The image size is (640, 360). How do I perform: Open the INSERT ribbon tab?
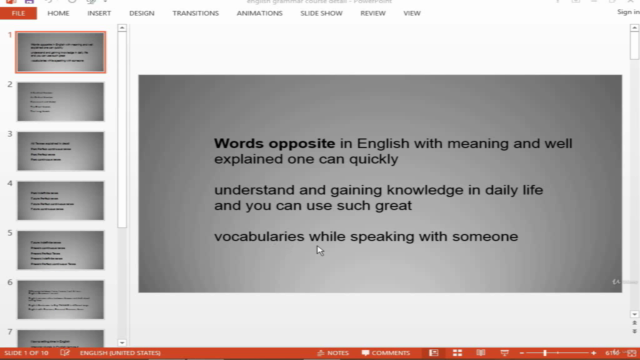99,13
